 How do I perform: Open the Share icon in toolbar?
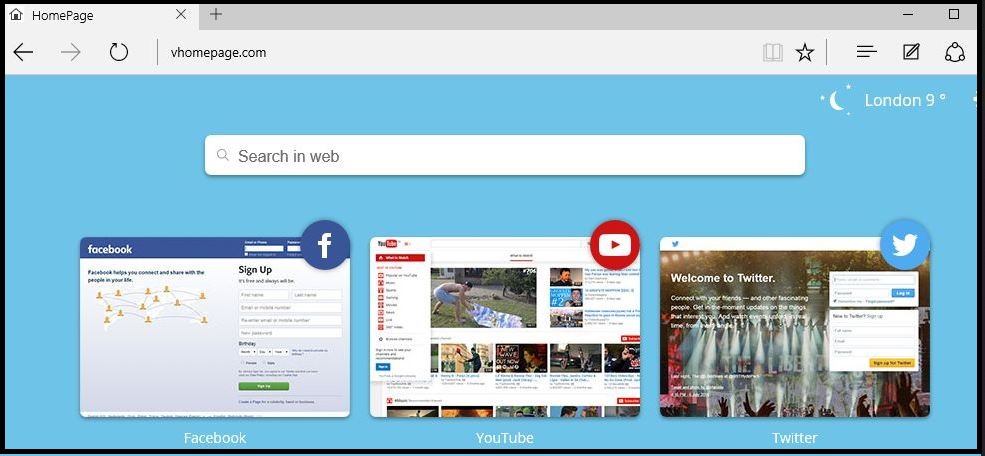tap(955, 52)
